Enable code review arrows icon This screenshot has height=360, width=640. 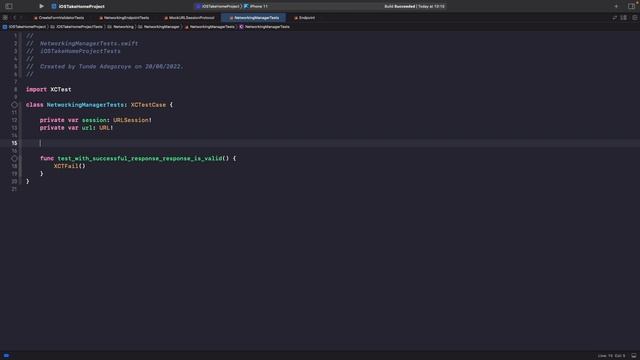(614, 18)
